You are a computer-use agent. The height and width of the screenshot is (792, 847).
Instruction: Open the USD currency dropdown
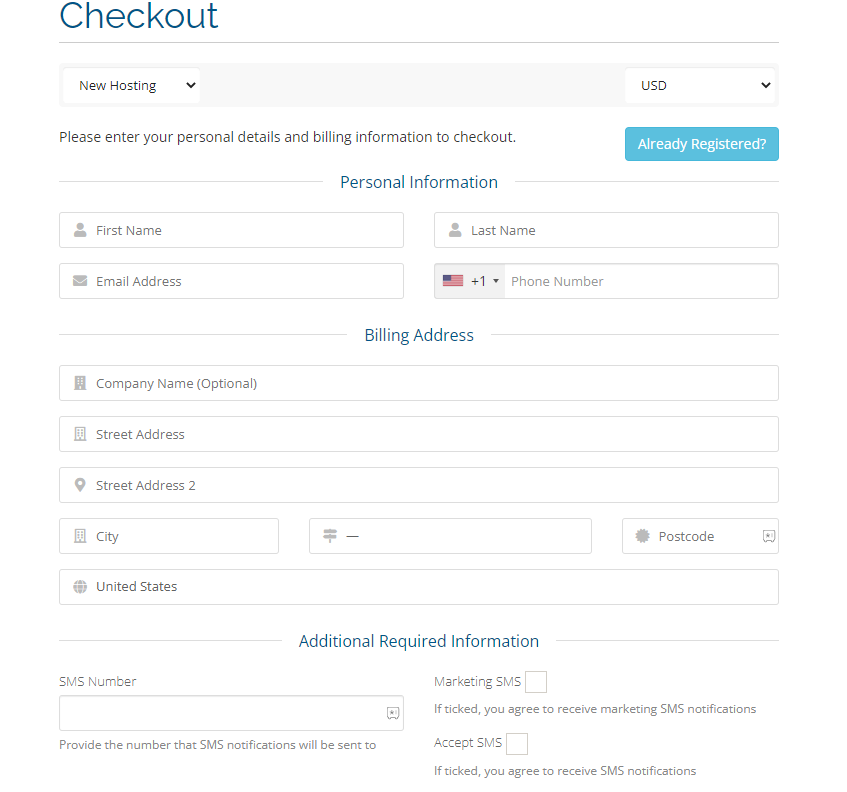700,85
